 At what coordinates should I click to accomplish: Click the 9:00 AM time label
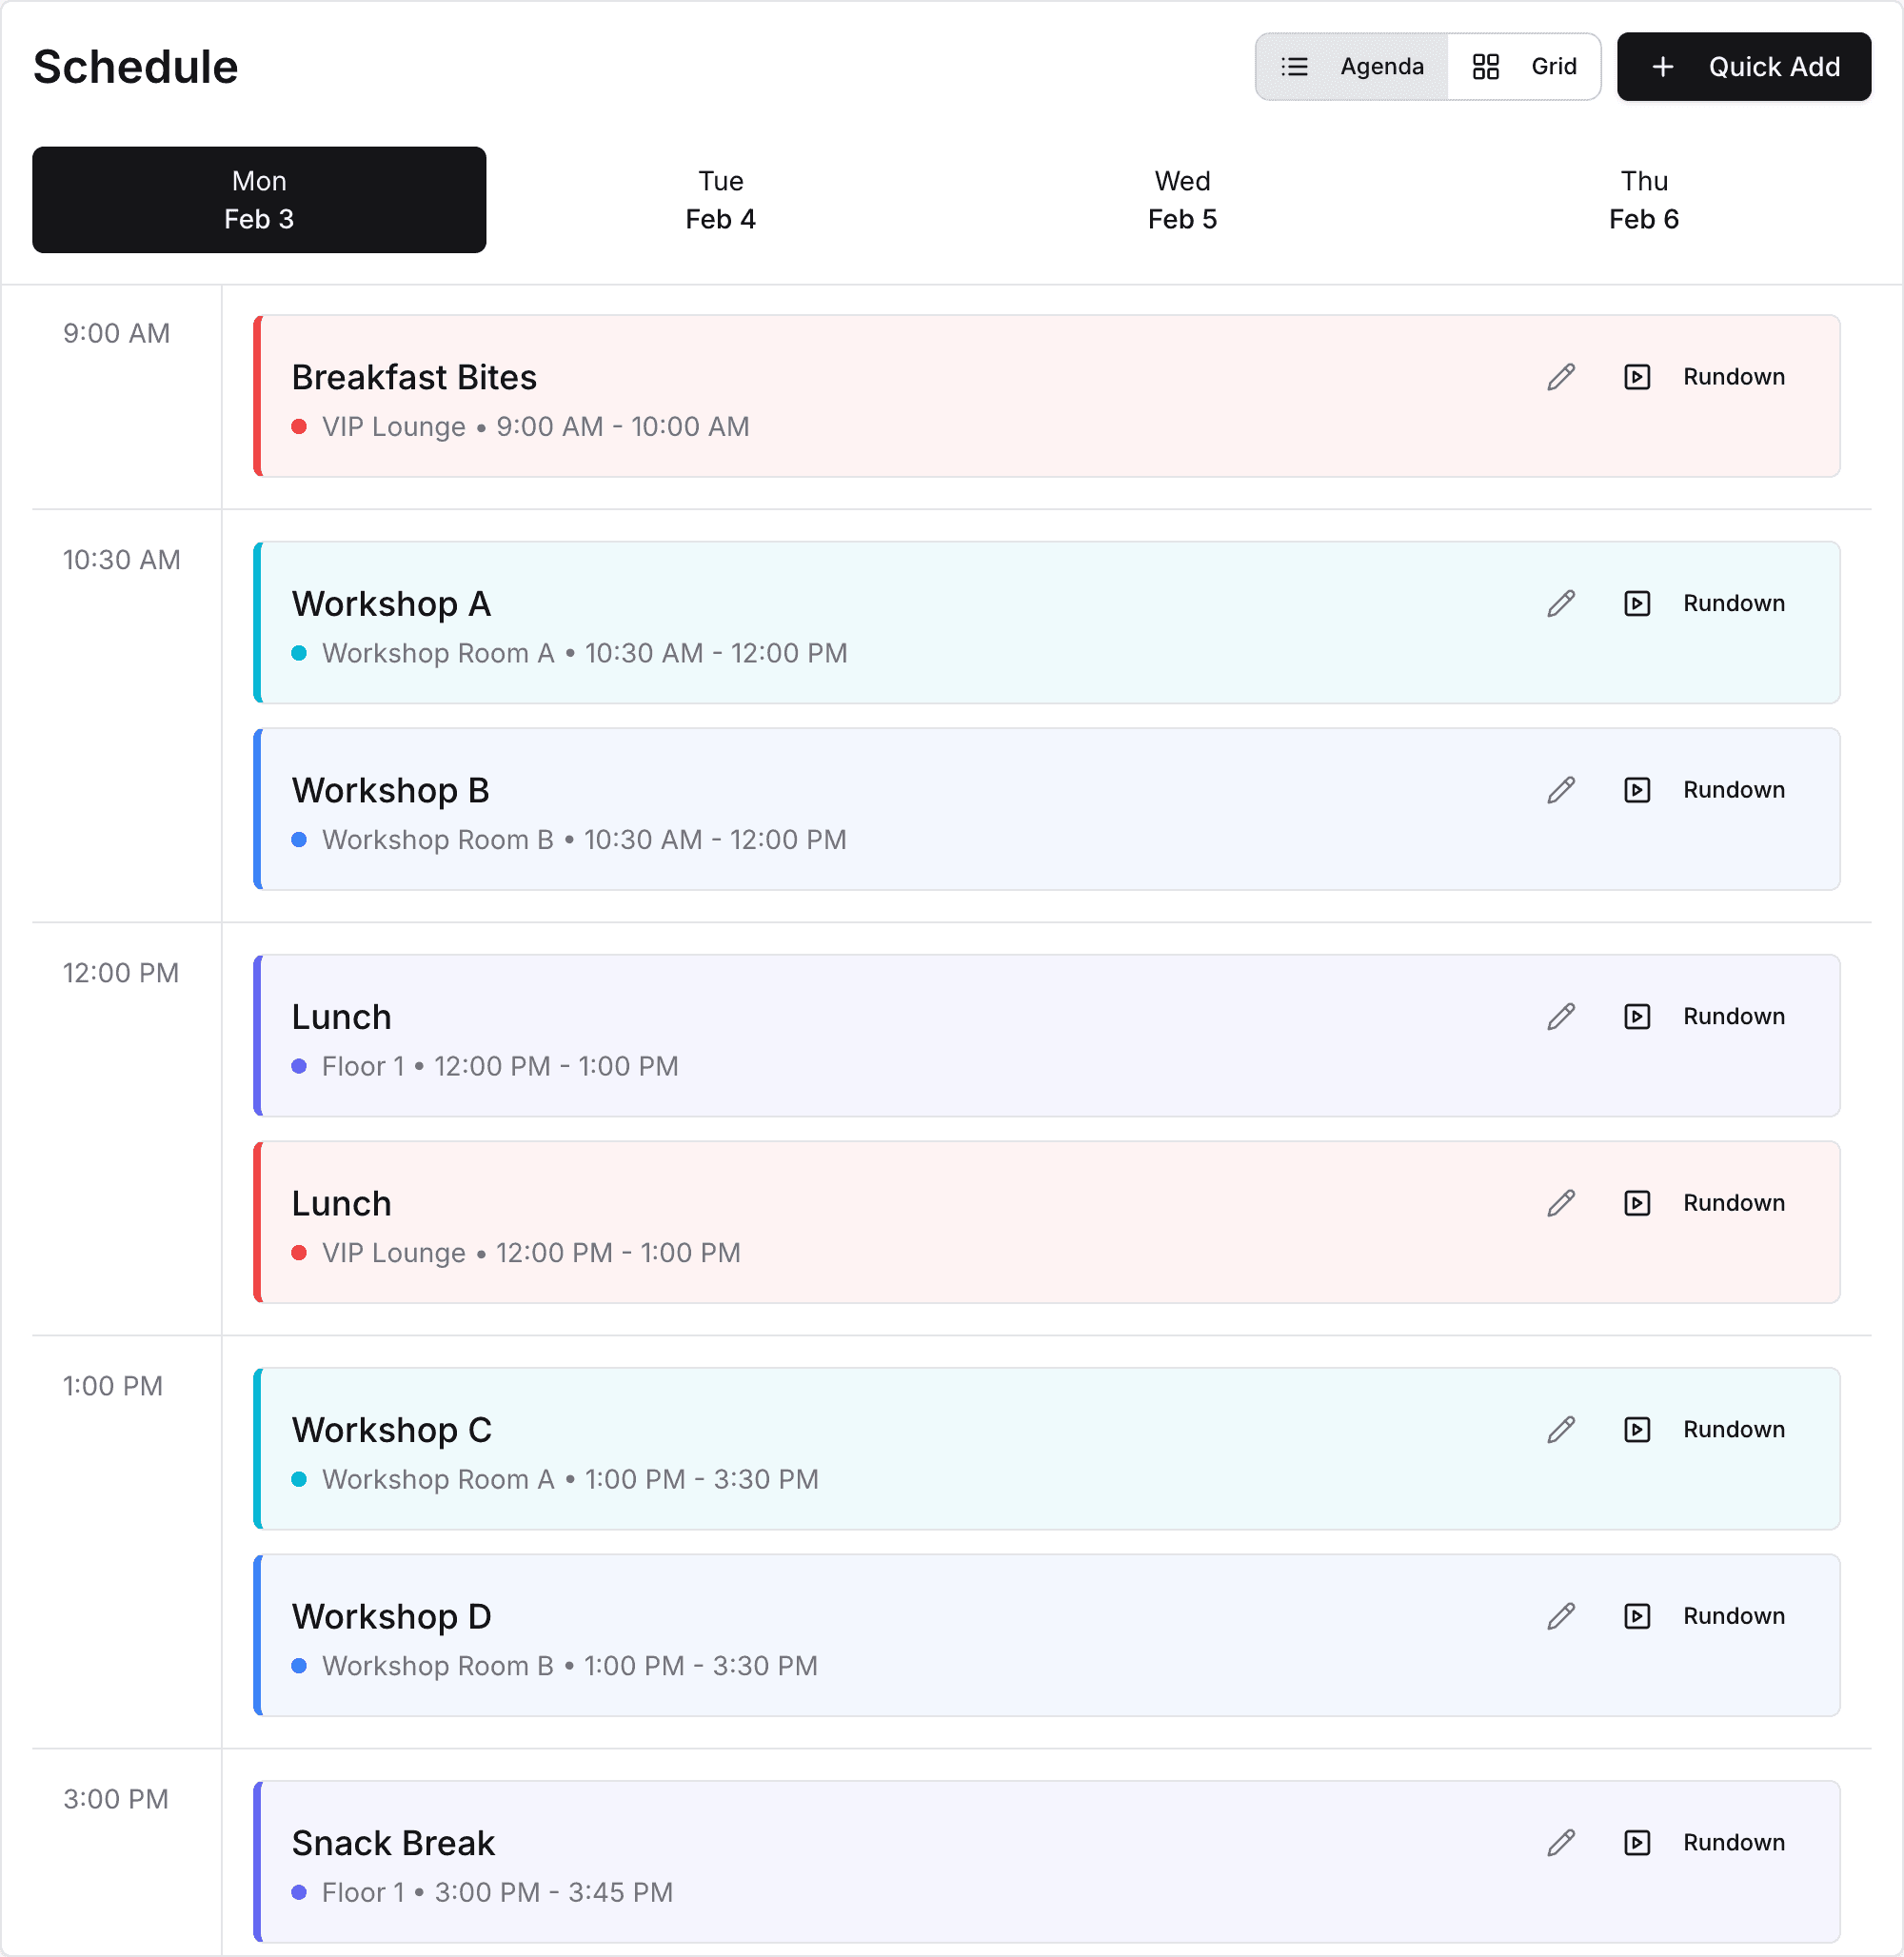coord(117,334)
